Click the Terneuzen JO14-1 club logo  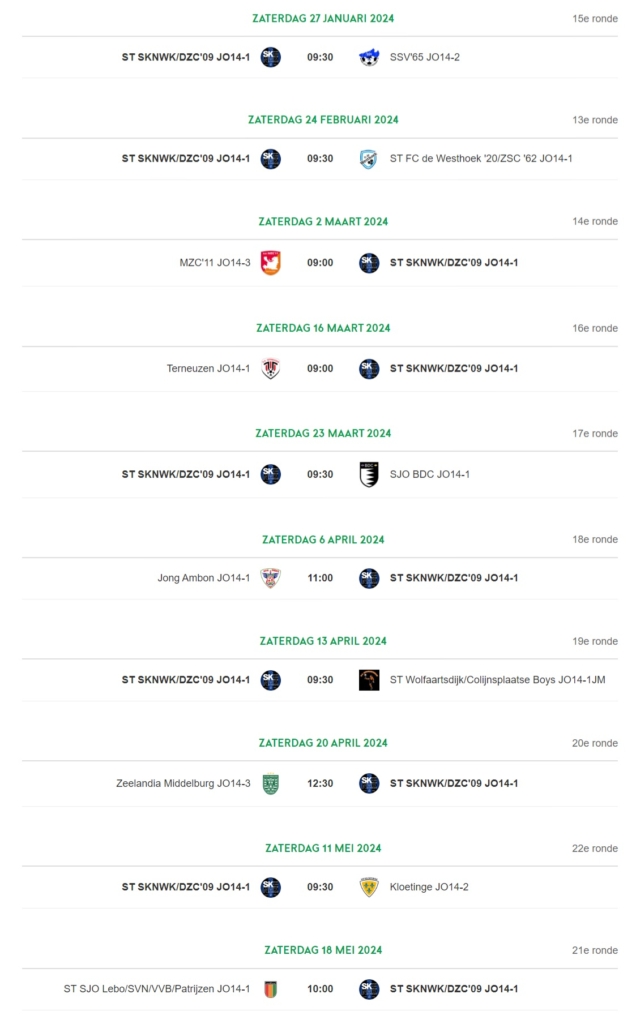pyautogui.click(x=270, y=369)
